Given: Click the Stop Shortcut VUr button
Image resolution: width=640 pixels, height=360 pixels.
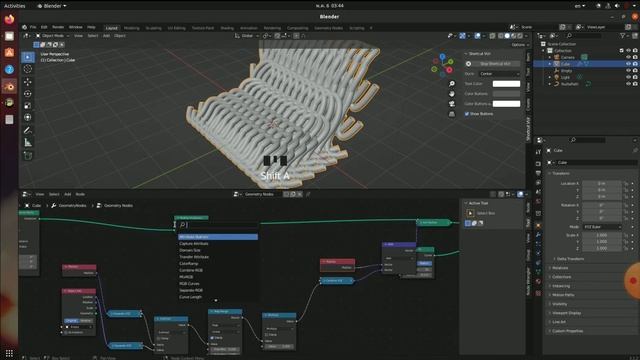Looking at the screenshot, I should [x=495, y=64].
